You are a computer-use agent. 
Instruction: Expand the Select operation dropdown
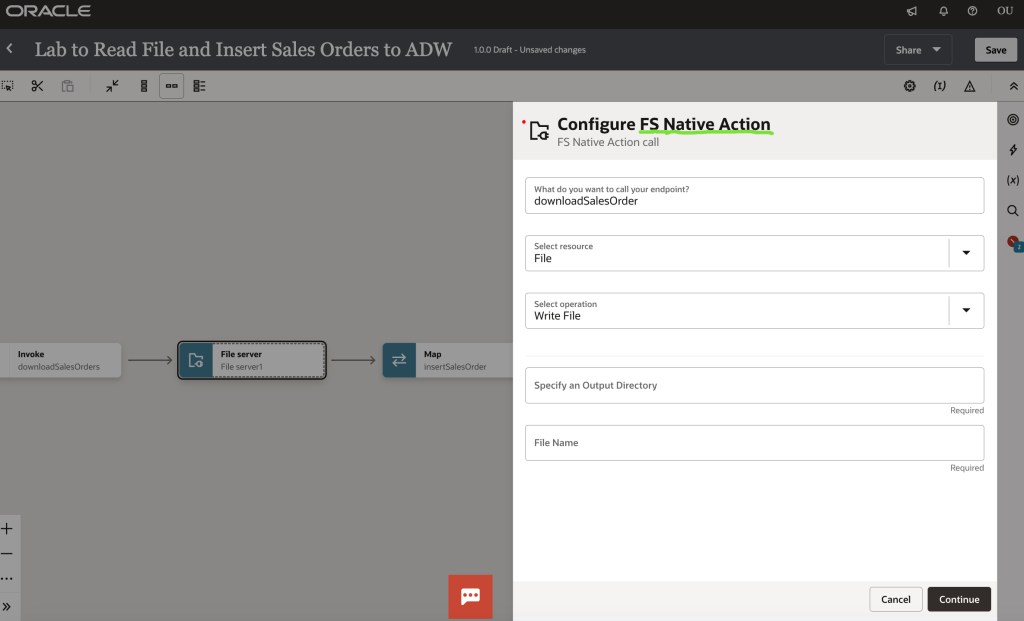tap(965, 311)
